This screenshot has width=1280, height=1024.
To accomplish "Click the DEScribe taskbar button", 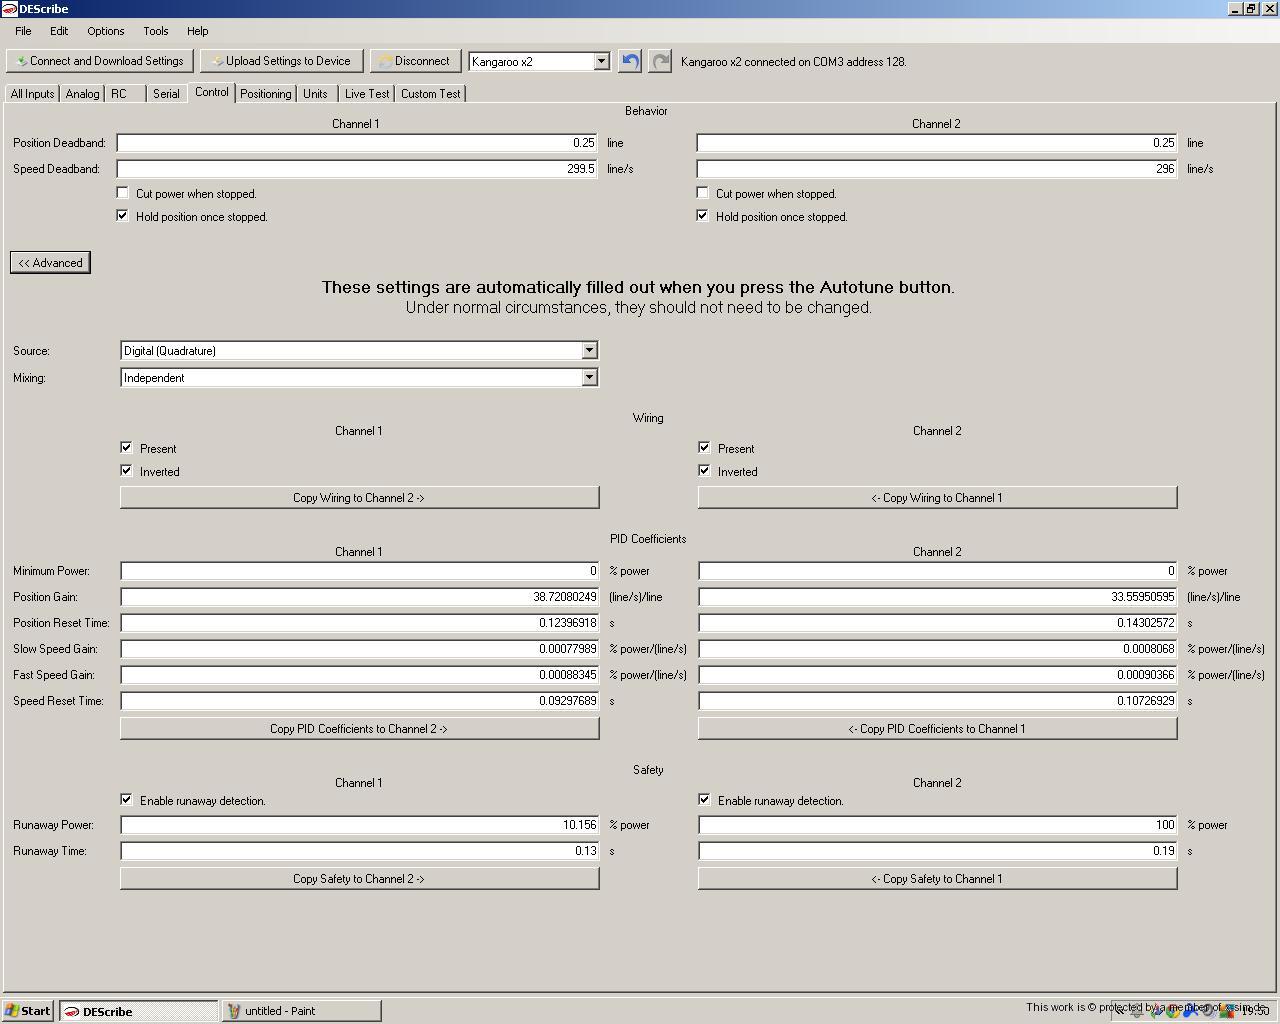I will pos(138,1011).
